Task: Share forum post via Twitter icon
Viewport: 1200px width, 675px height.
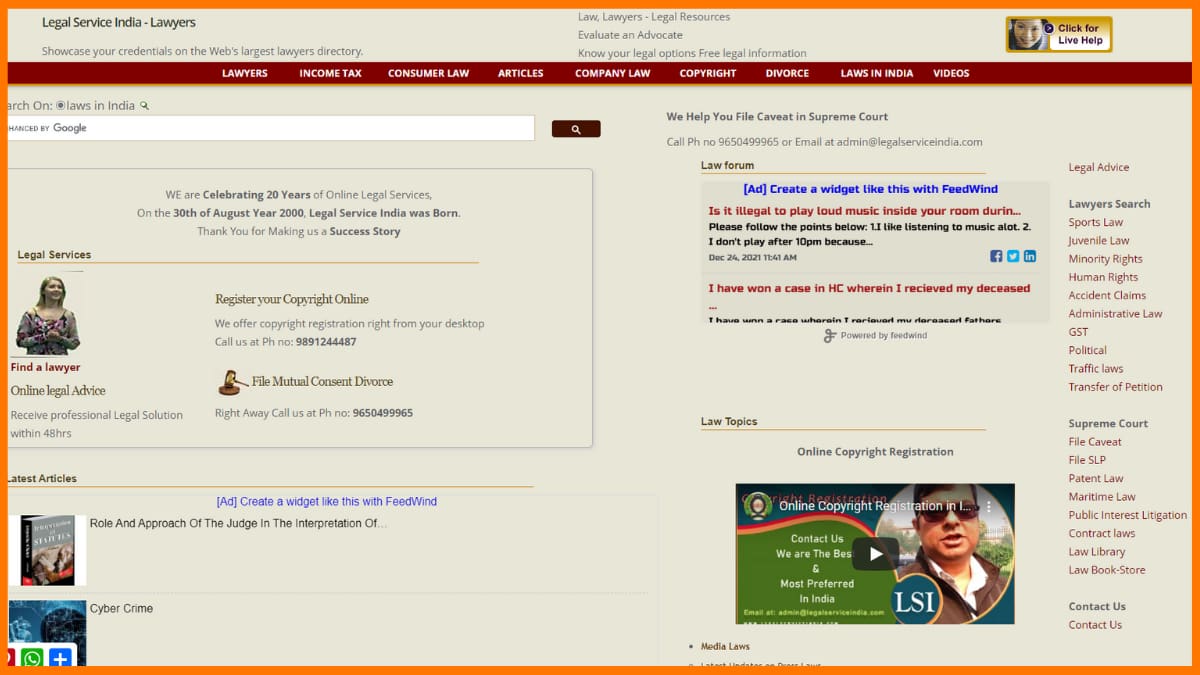Action: (1013, 257)
